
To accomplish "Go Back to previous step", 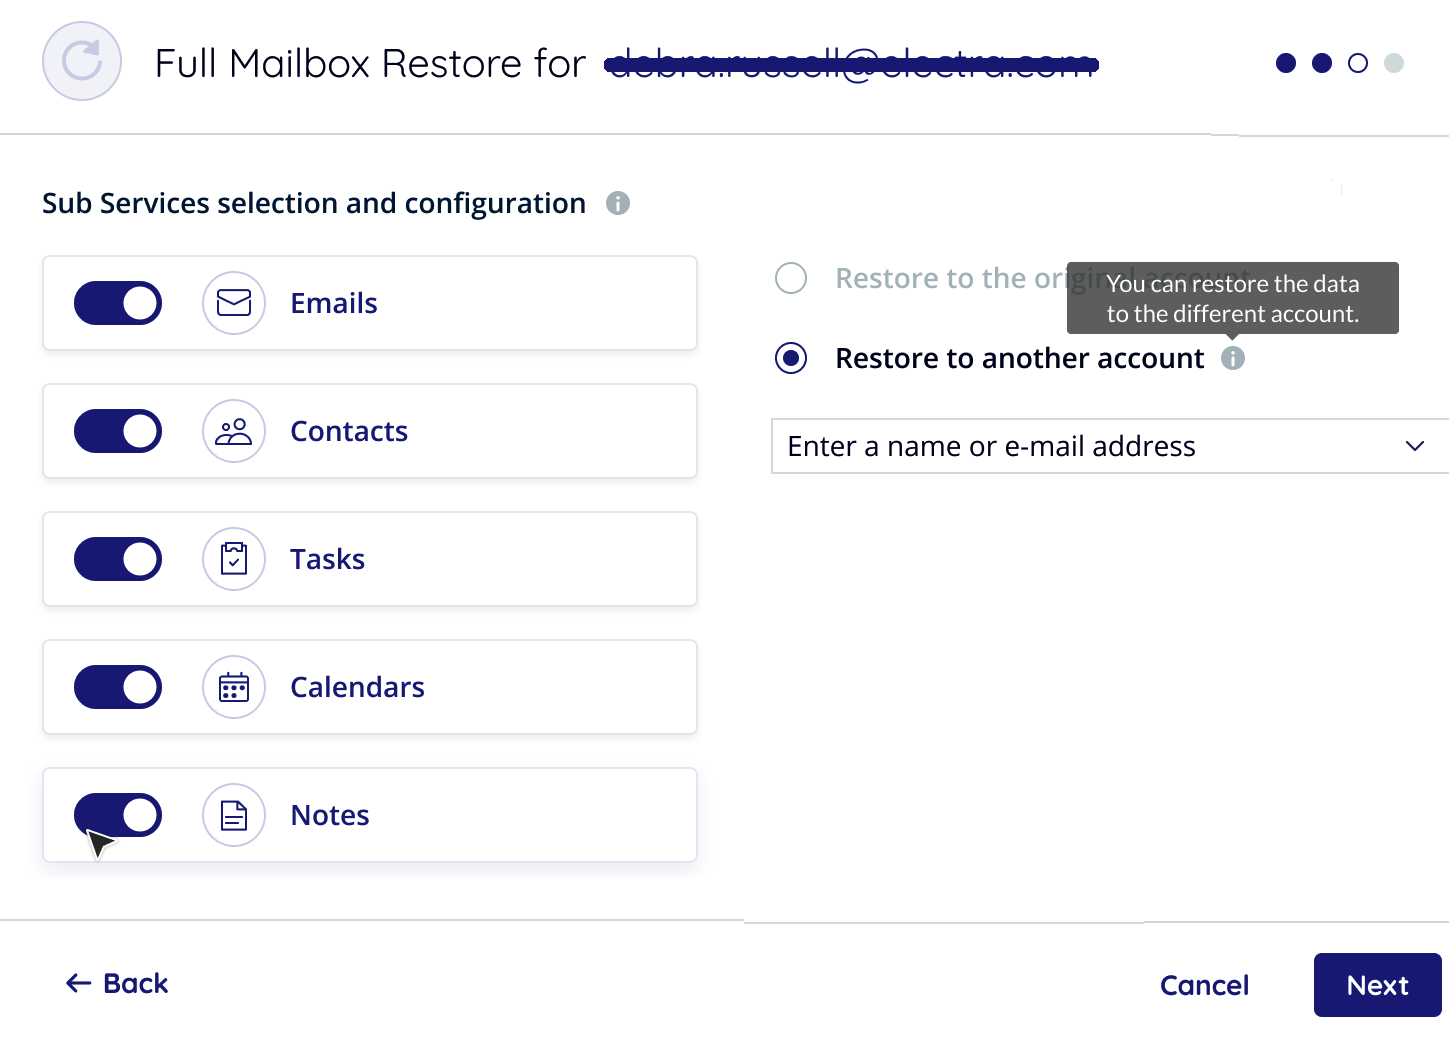I will [117, 984].
